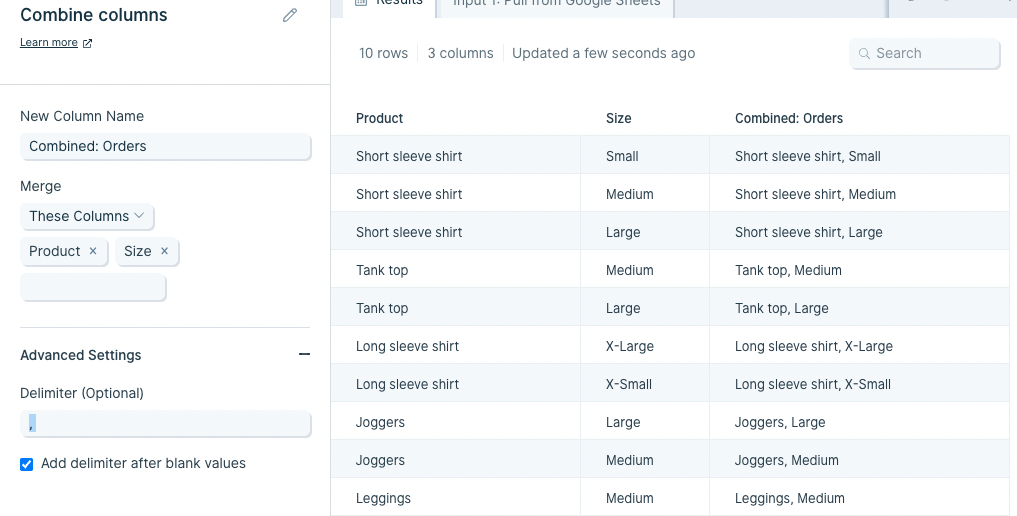Click the empty add-column field under Merge
This screenshot has height=516, width=1017.
coord(93,287)
